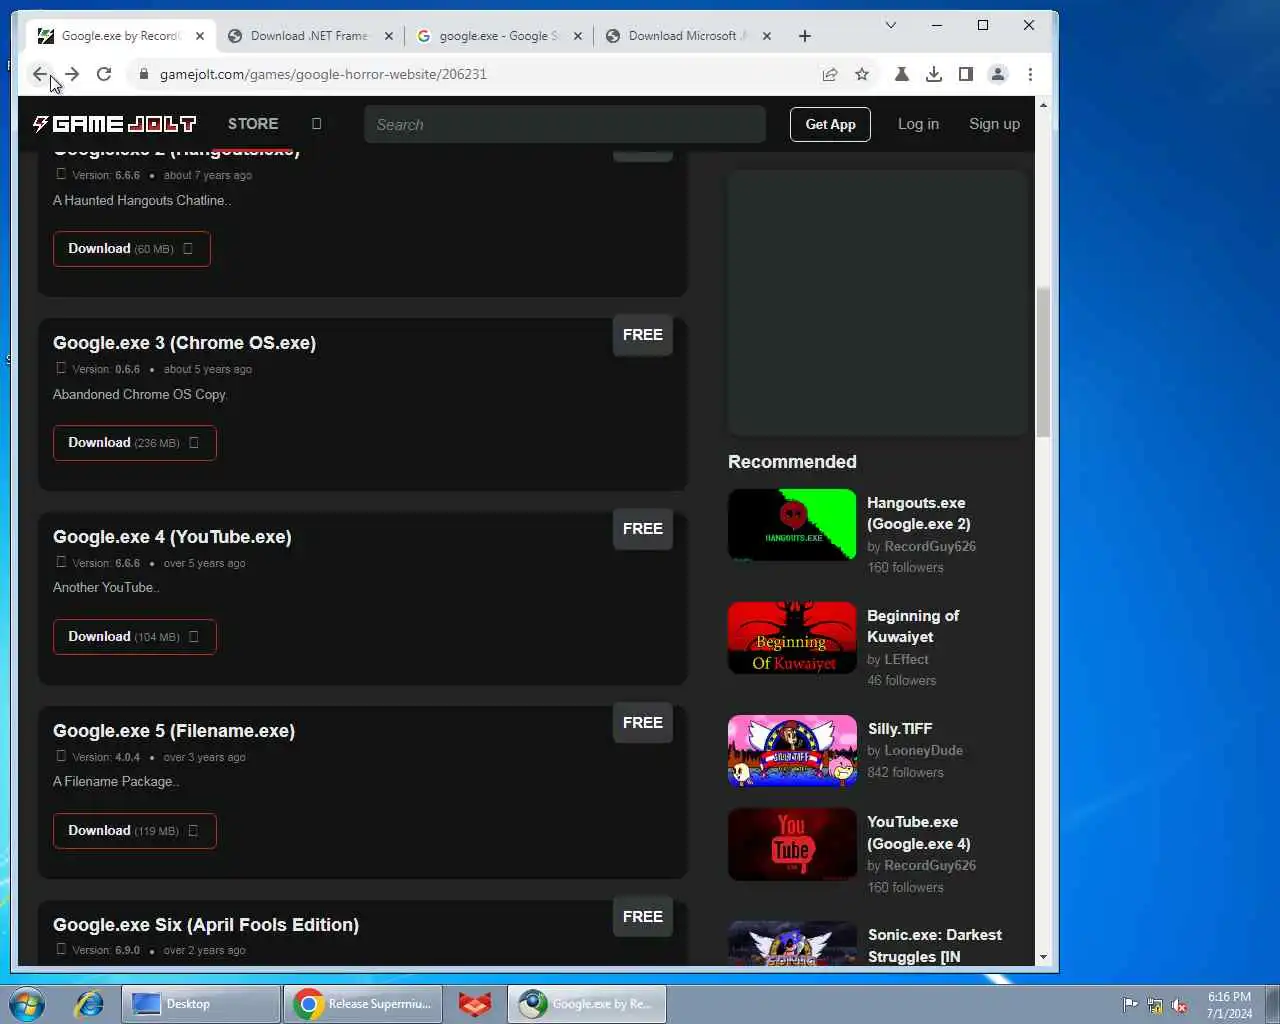Click the scrollbar down arrow
The height and width of the screenshot is (1024, 1280).
[x=1043, y=957]
